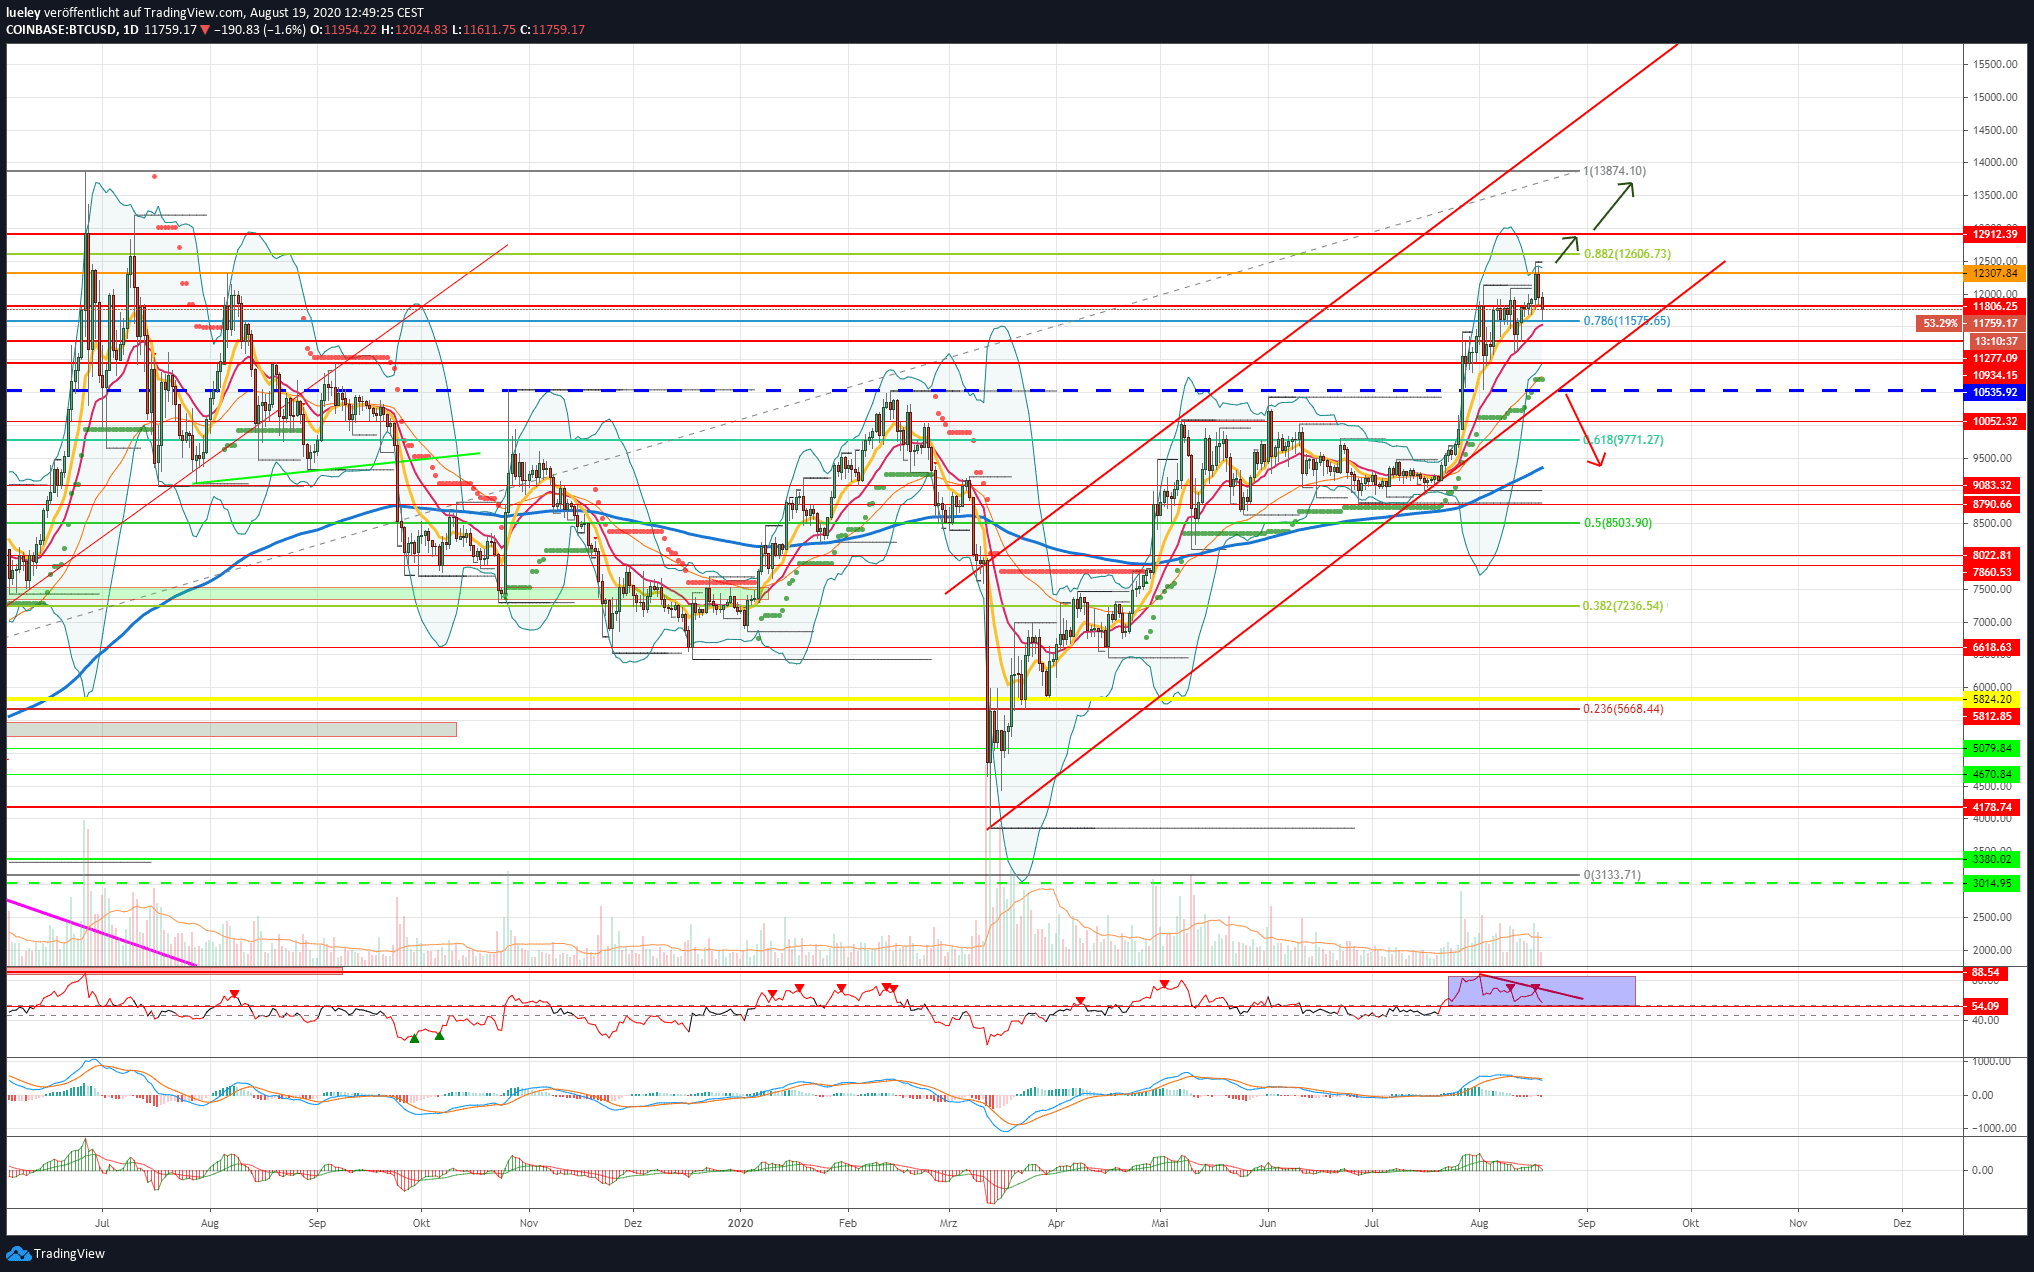Click the yellow 5824.20 price level label

click(x=1992, y=699)
